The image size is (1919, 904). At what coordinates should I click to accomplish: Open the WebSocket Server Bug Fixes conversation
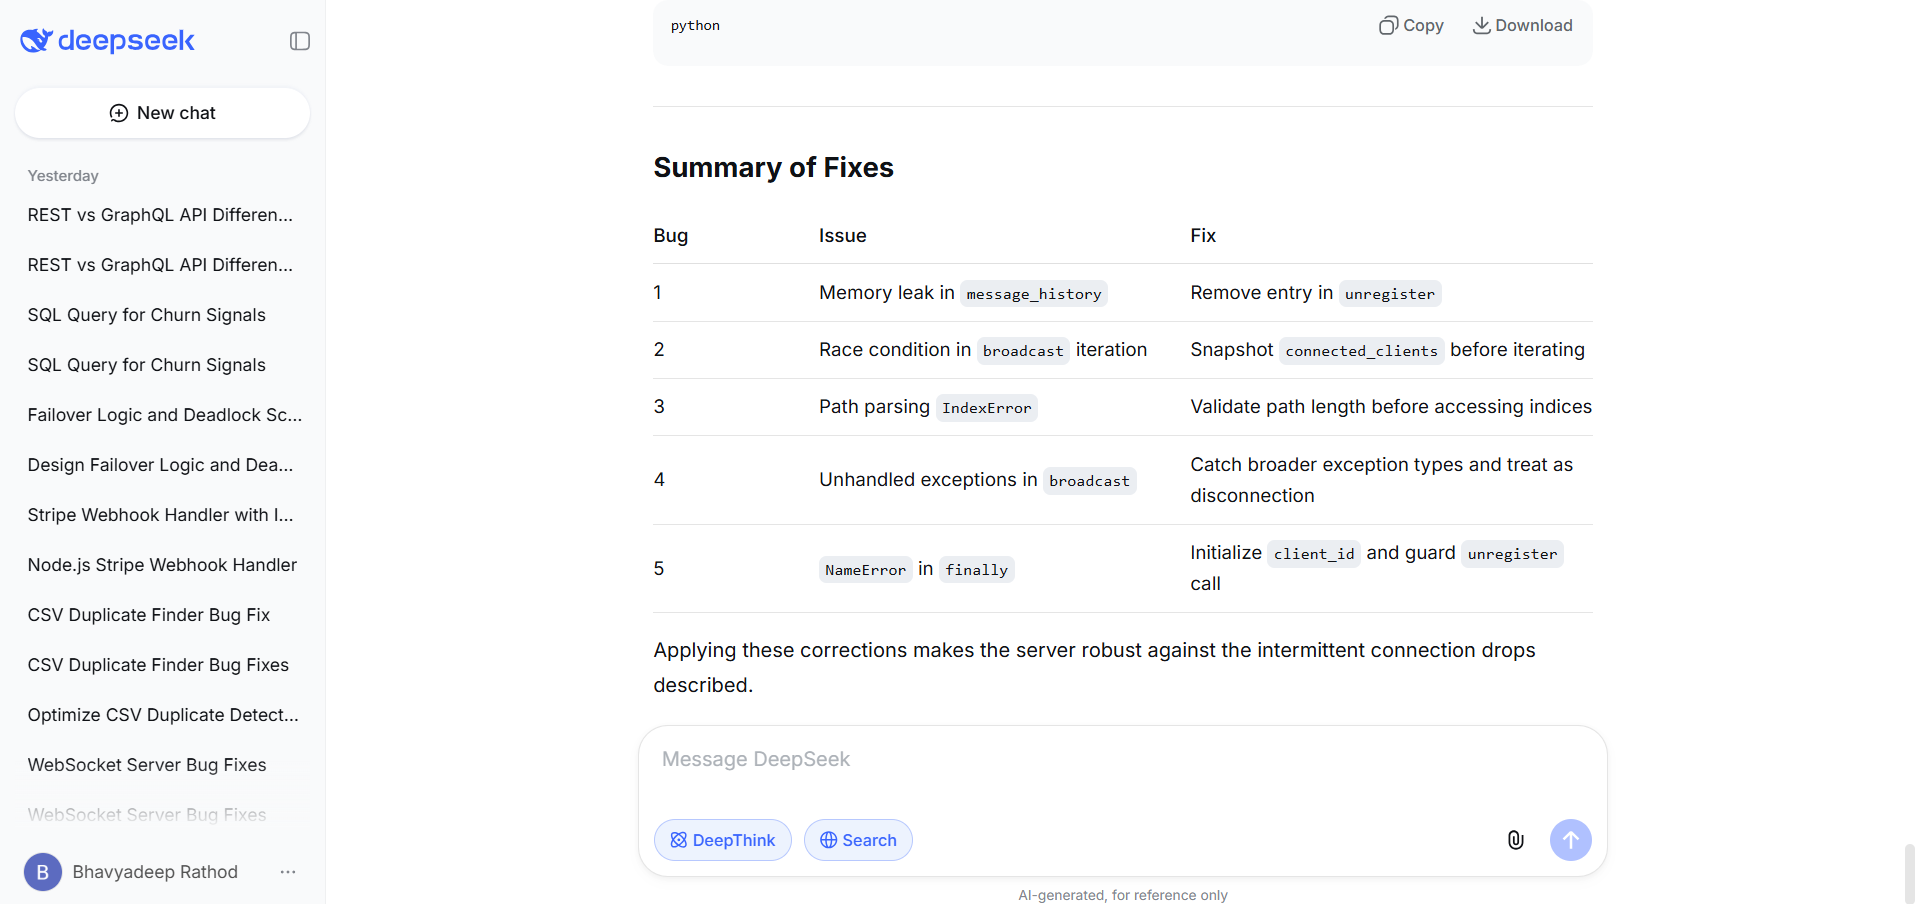[146, 764]
